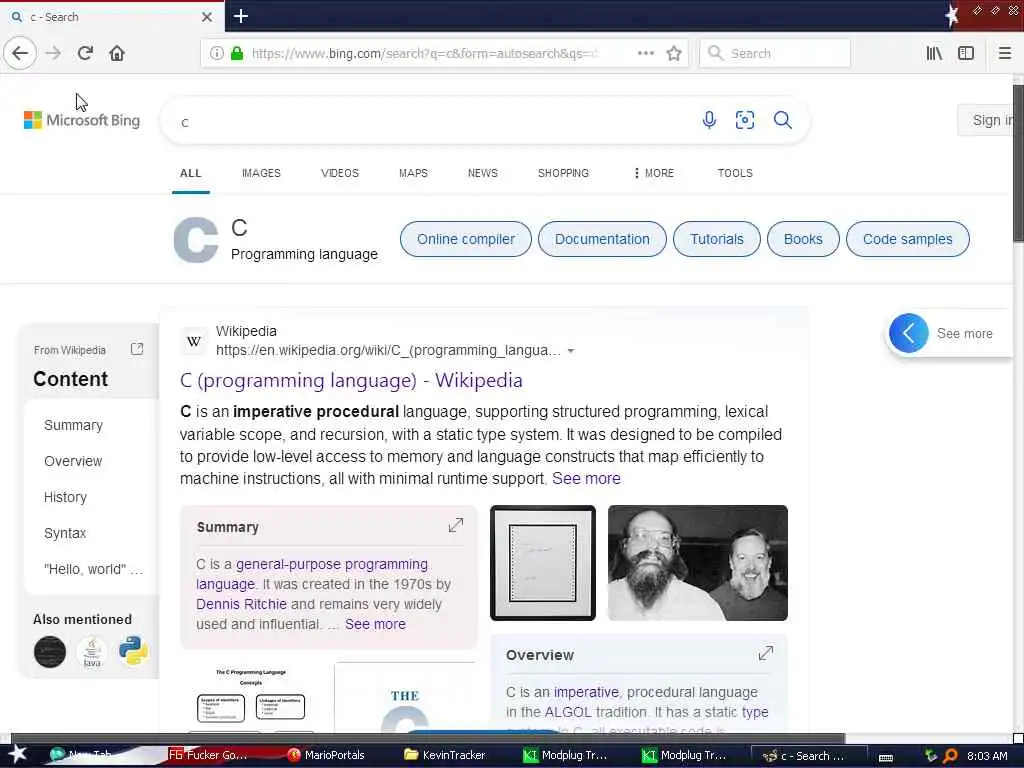Start voice search with microphone icon
Screen dimensions: 1024x768
pos(709,120)
